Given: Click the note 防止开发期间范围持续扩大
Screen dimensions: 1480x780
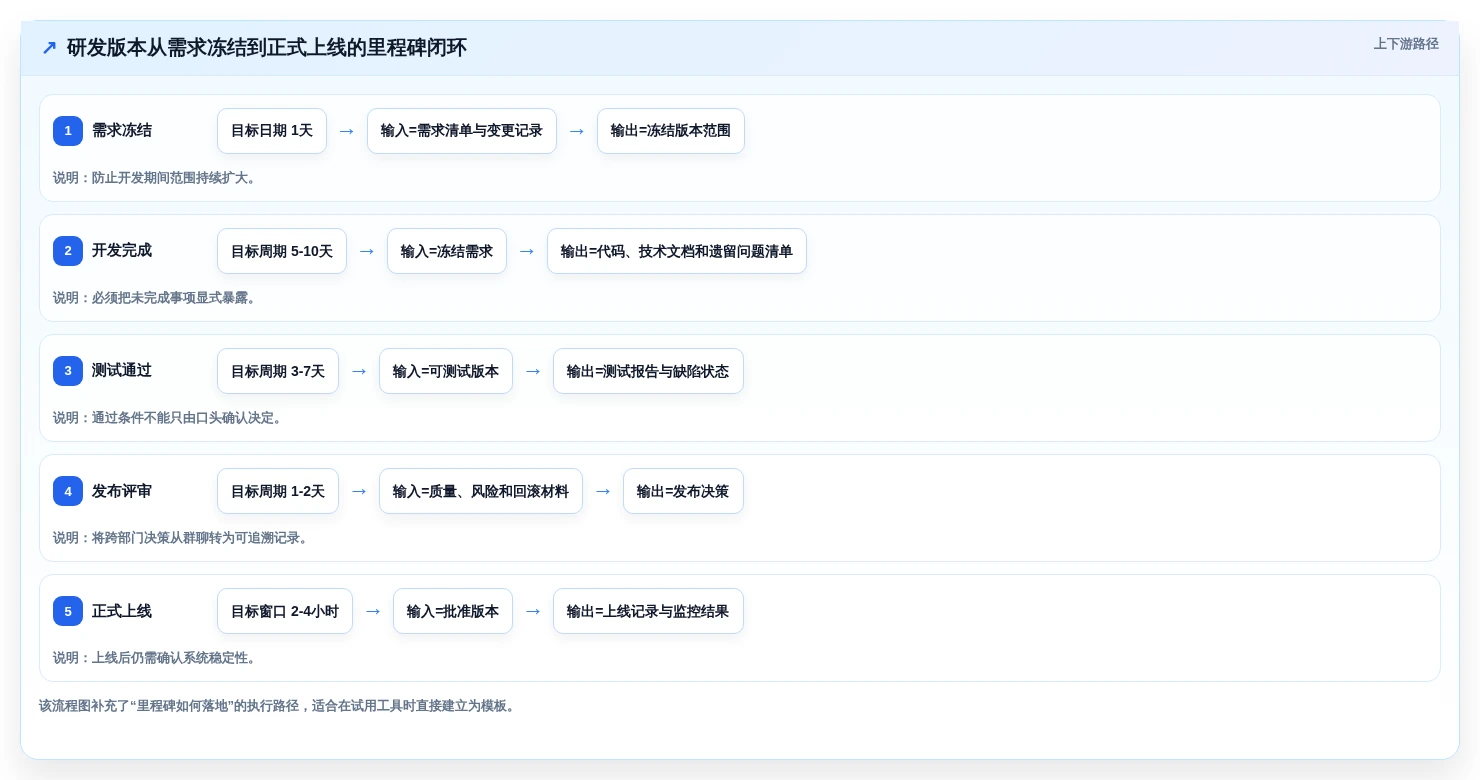Looking at the screenshot, I should [157, 178].
